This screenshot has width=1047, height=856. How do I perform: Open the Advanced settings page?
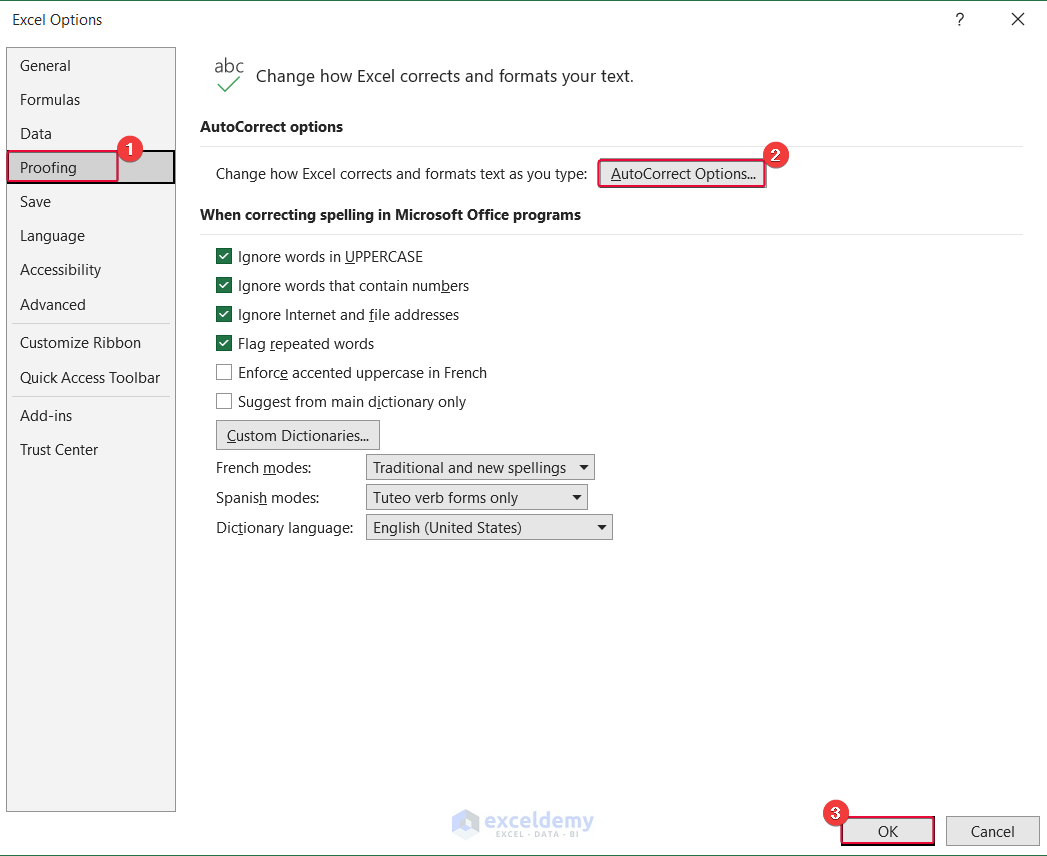pyautogui.click(x=50, y=304)
